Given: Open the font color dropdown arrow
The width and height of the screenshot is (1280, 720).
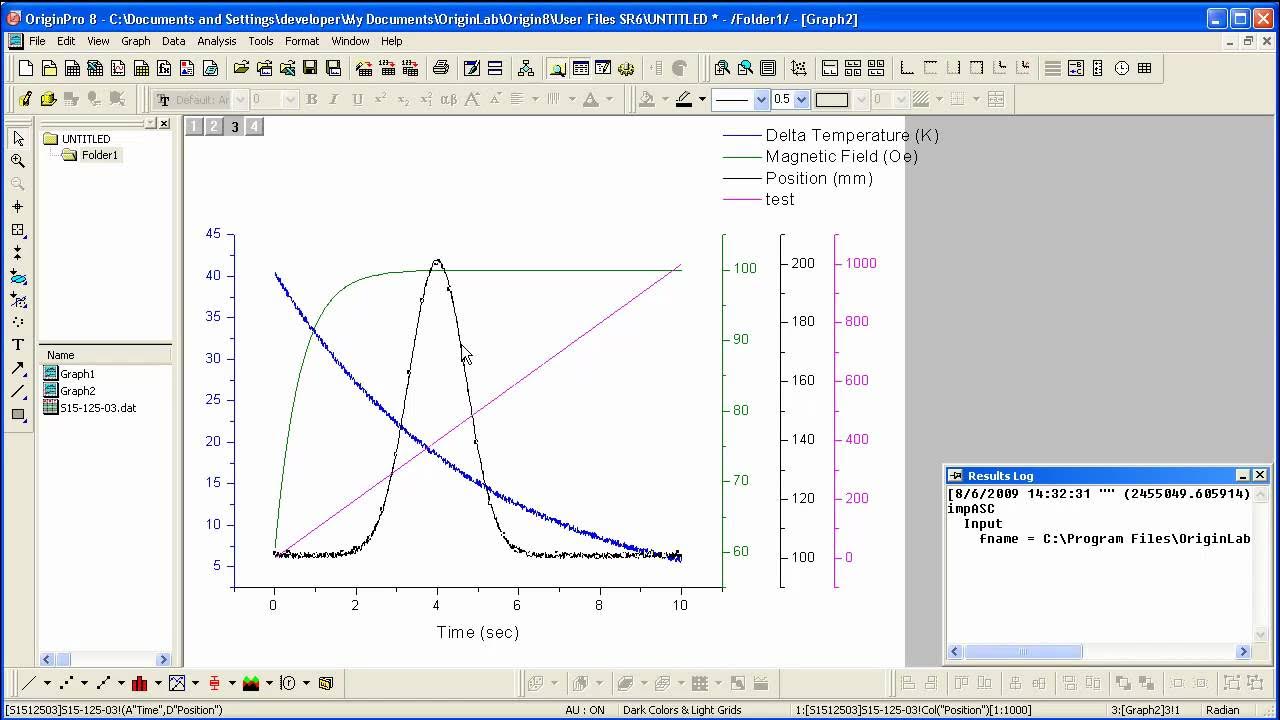Looking at the screenshot, I should pyautogui.click(x=609, y=99).
